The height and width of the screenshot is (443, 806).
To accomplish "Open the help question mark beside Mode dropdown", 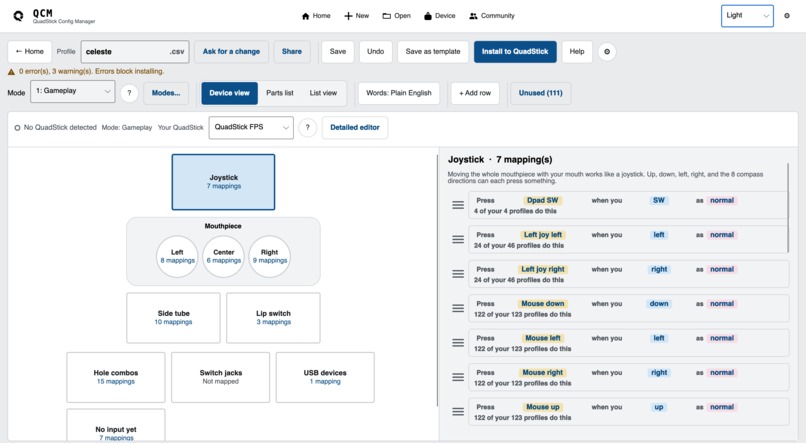I will [129, 93].
